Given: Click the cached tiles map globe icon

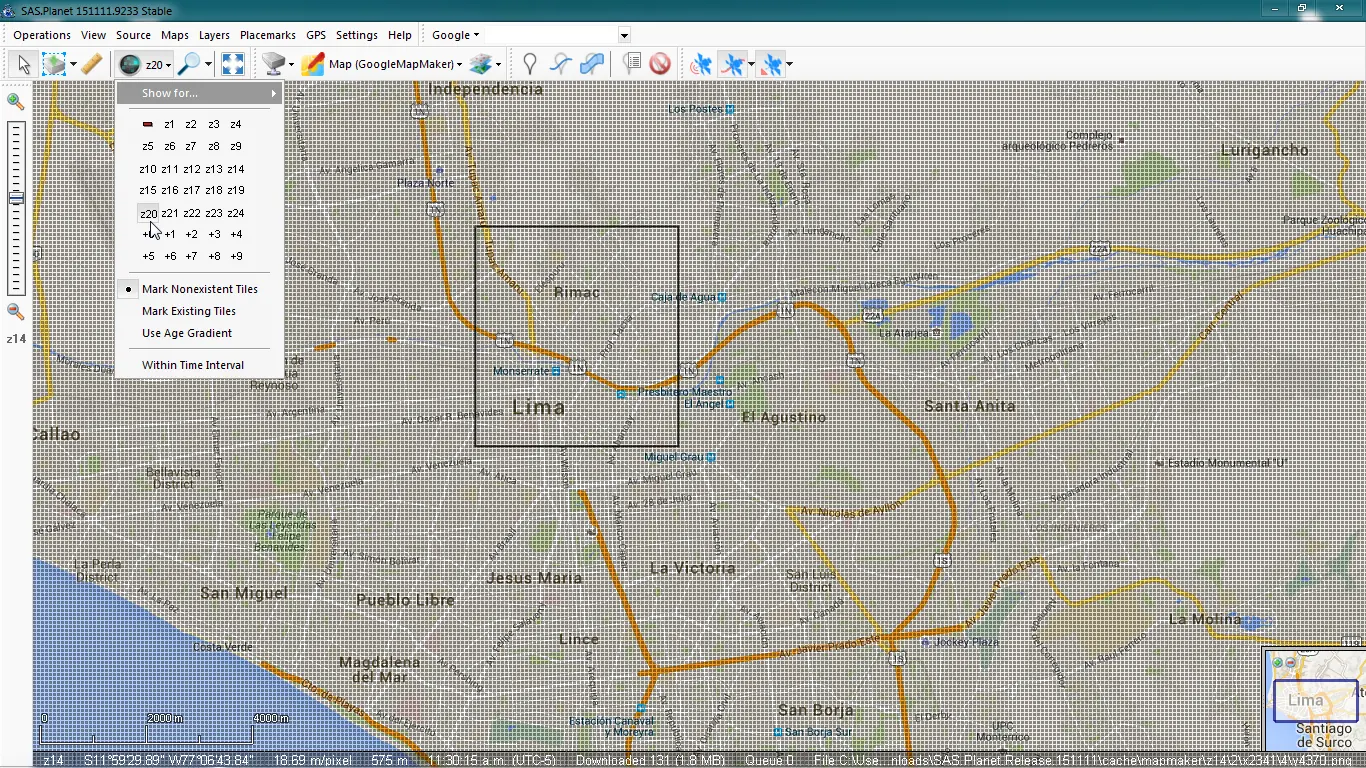Looking at the screenshot, I should click(x=129, y=65).
